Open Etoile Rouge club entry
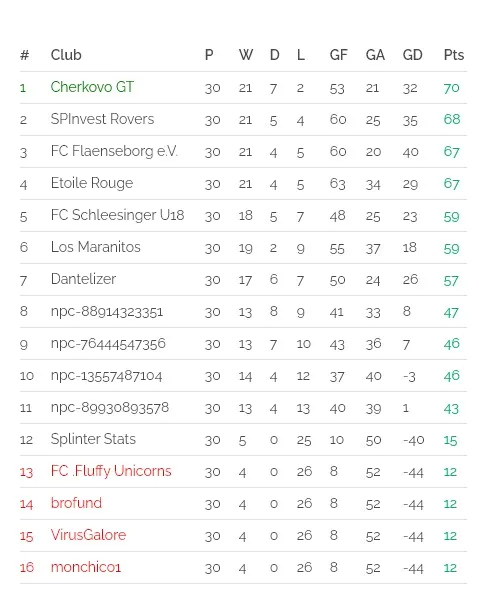 pos(92,183)
